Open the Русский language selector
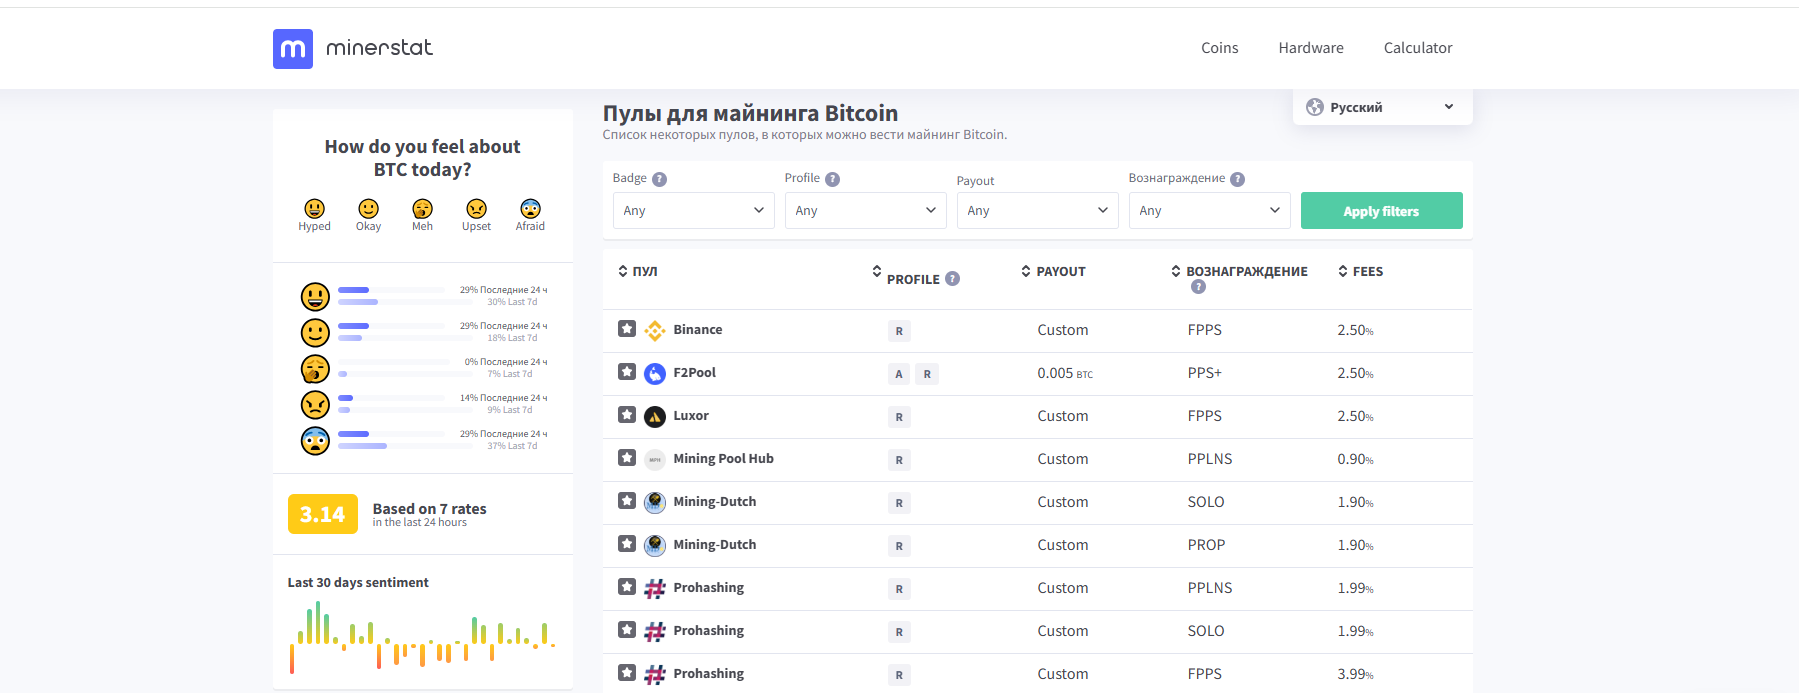This screenshot has height=693, width=1799. tap(1381, 107)
